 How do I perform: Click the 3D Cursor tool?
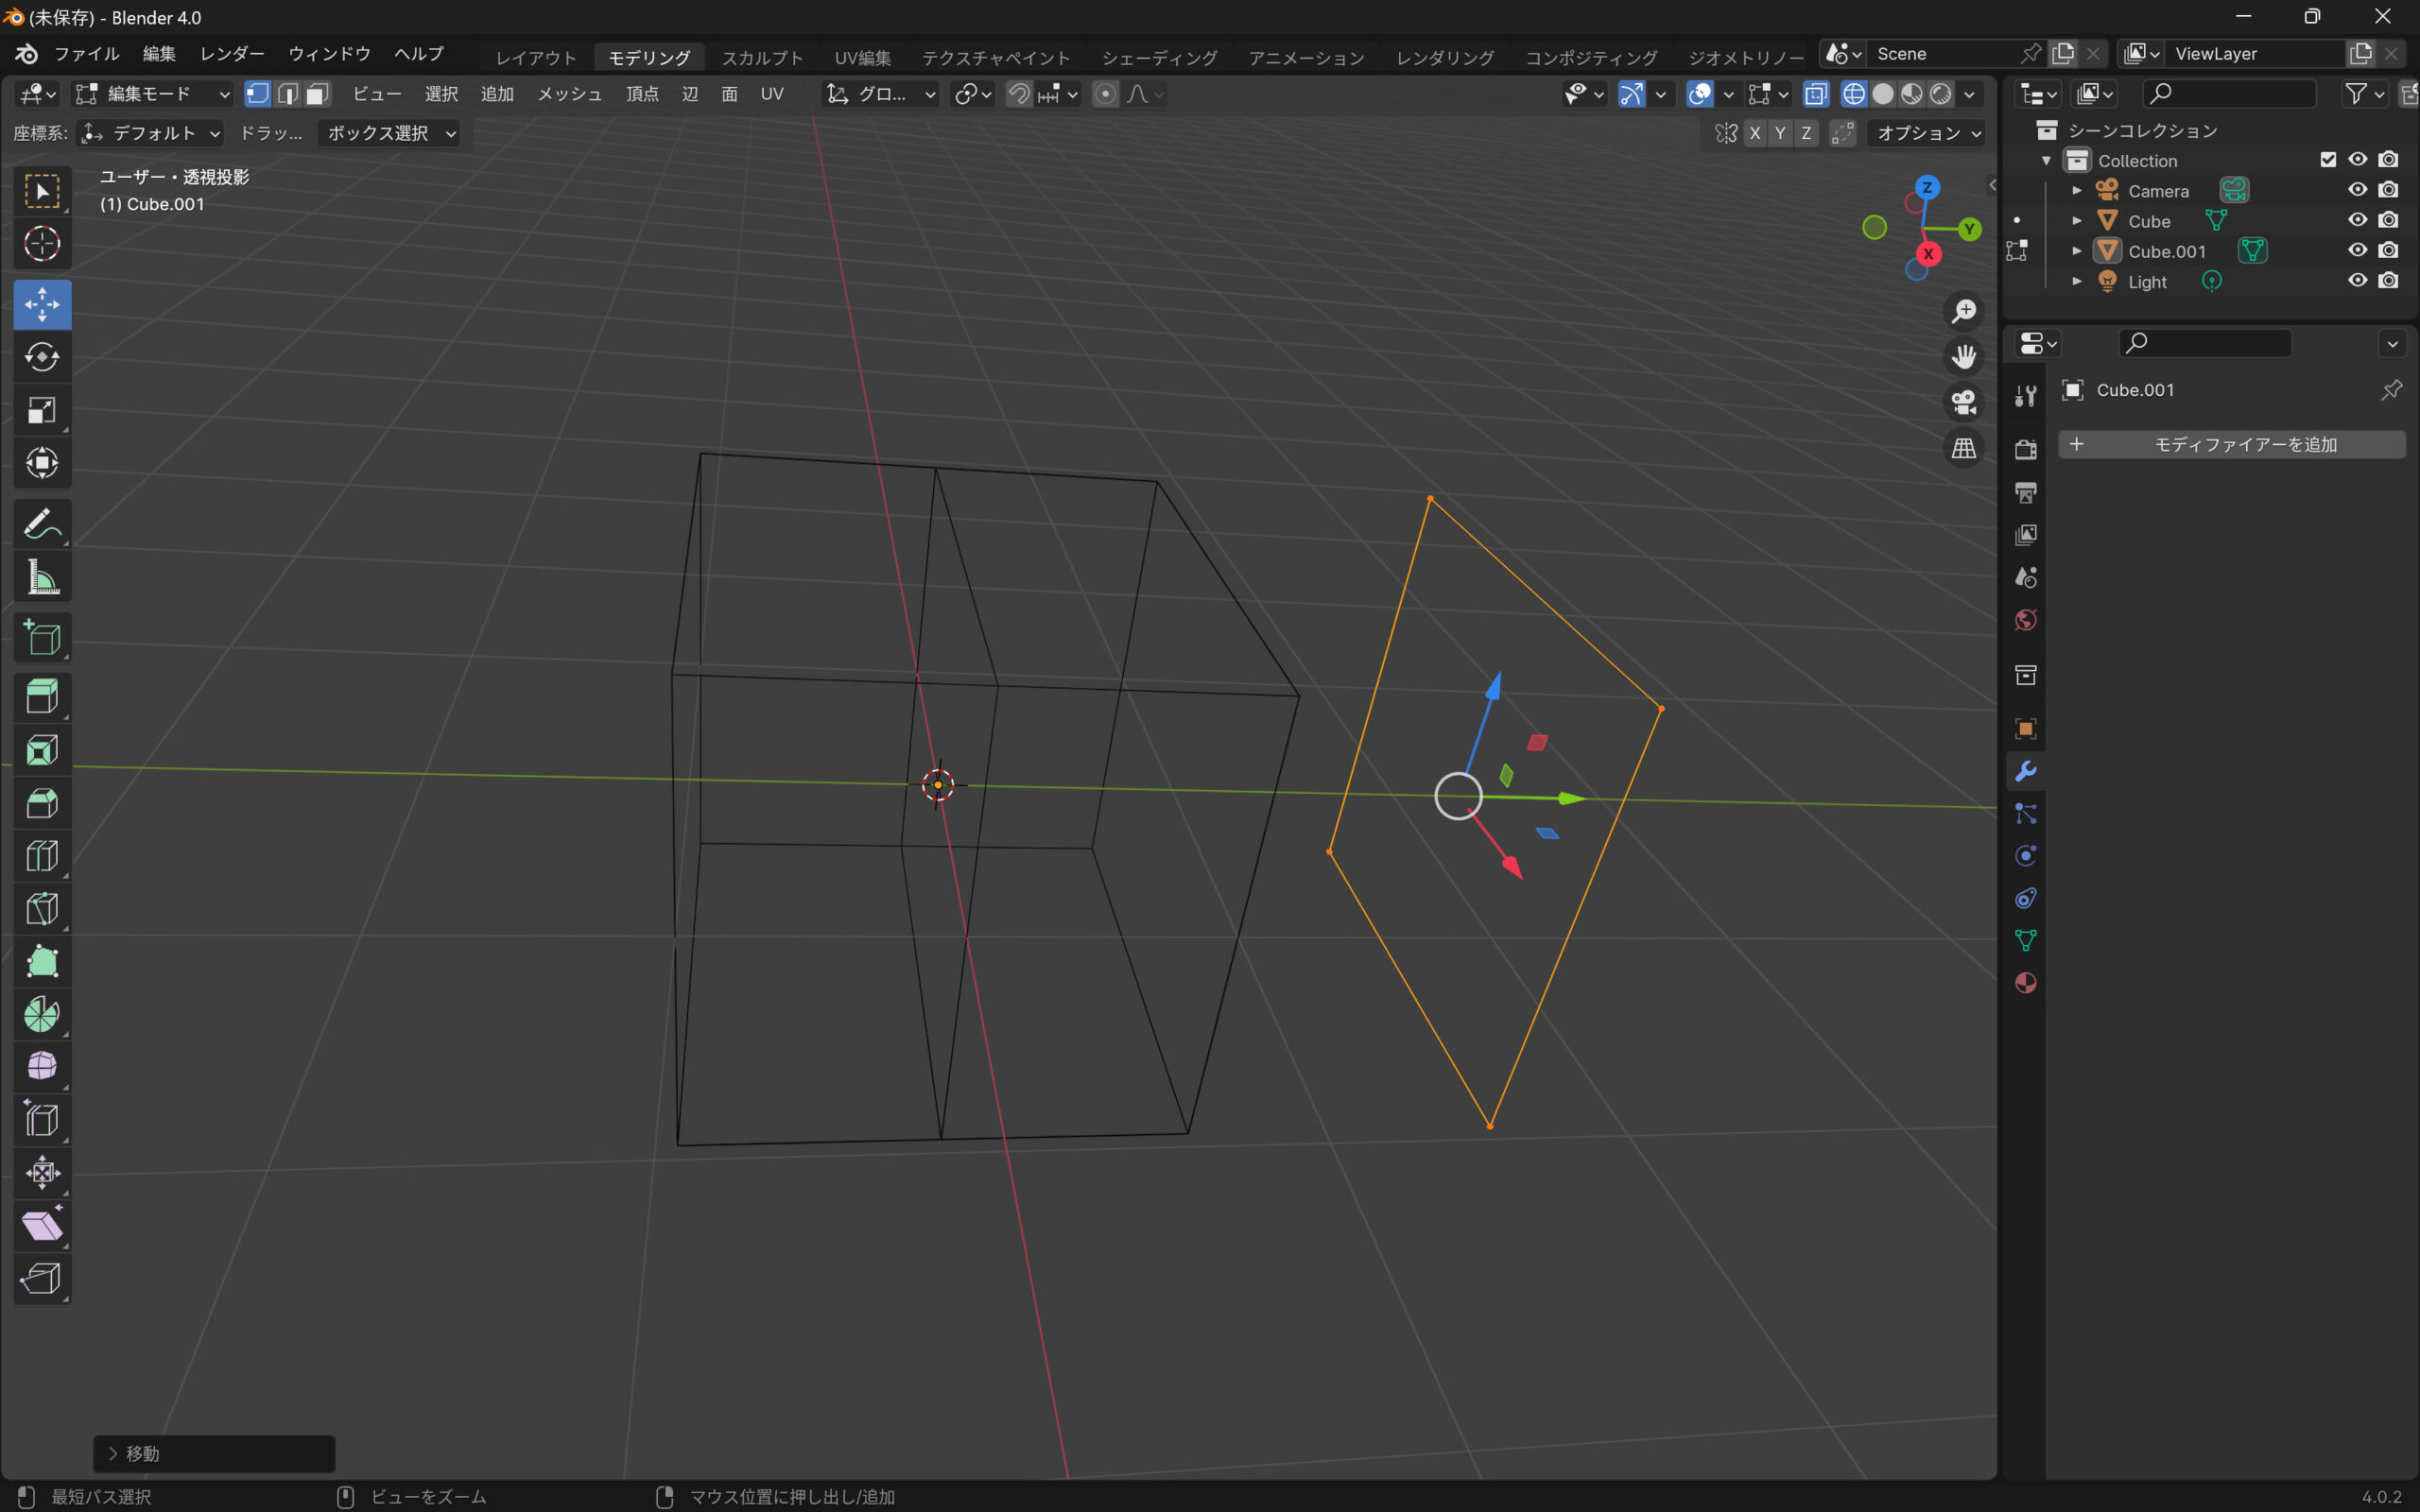[x=42, y=244]
